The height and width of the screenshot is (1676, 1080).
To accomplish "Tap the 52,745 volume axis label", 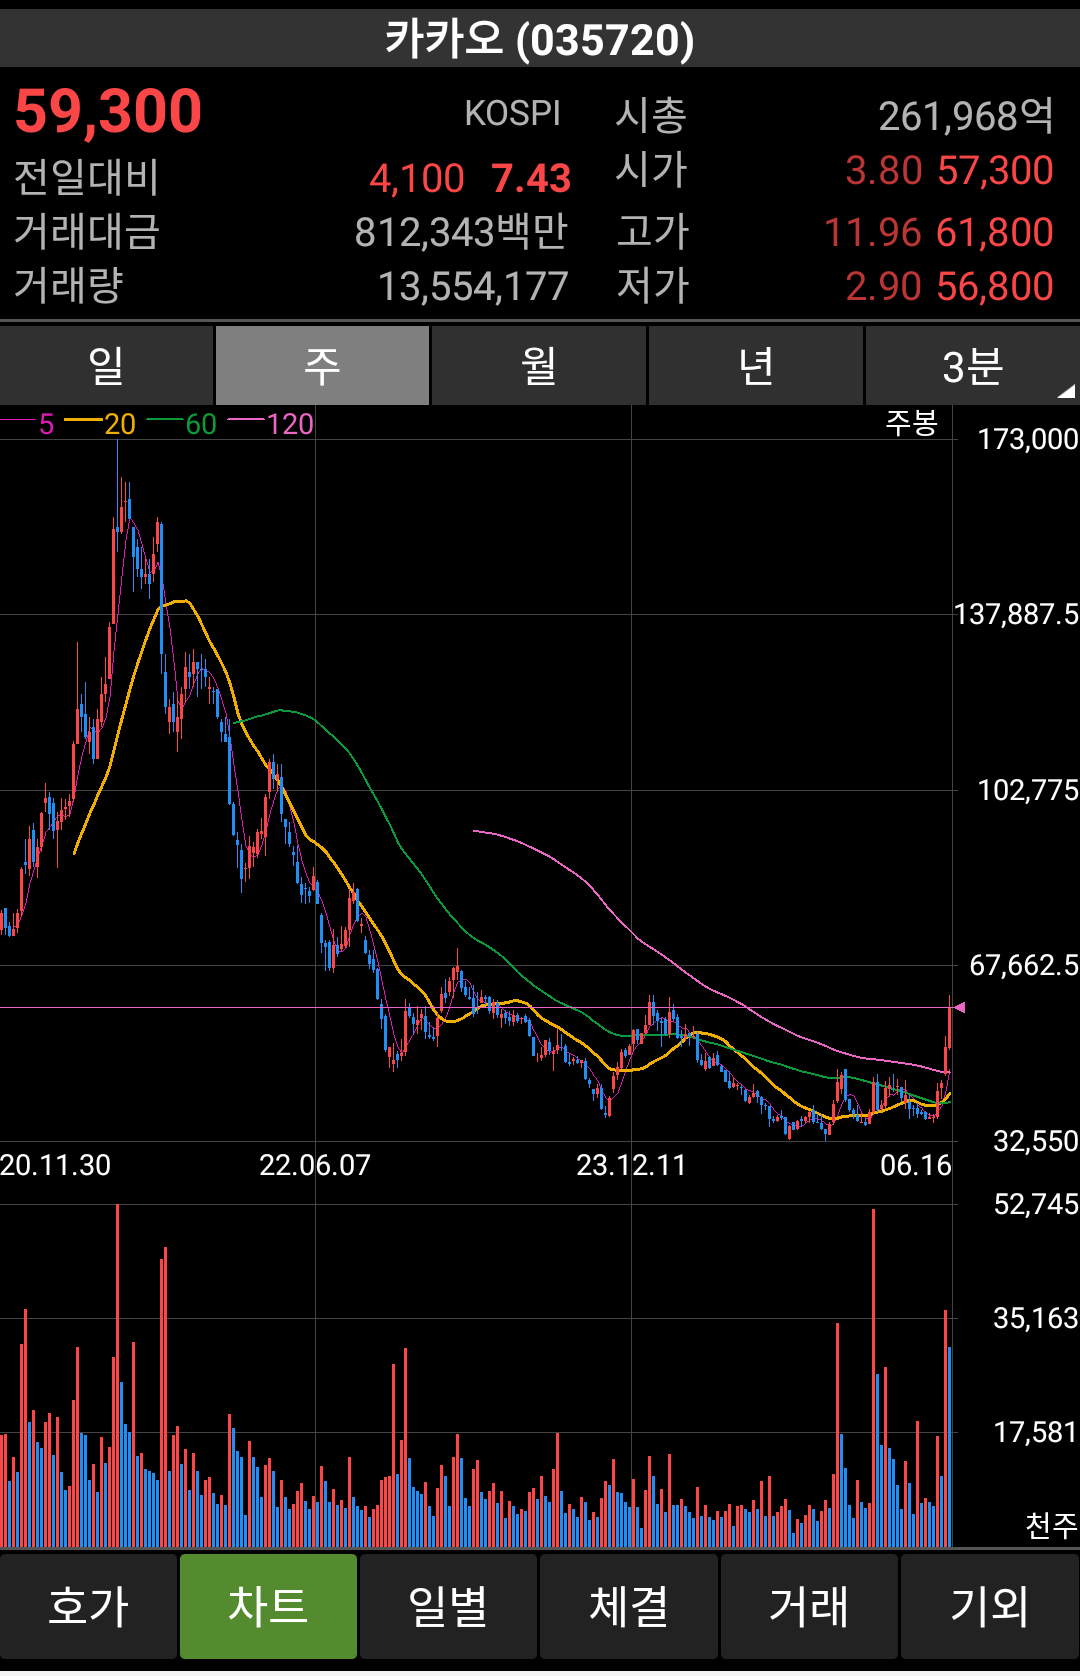I will tap(1036, 1204).
